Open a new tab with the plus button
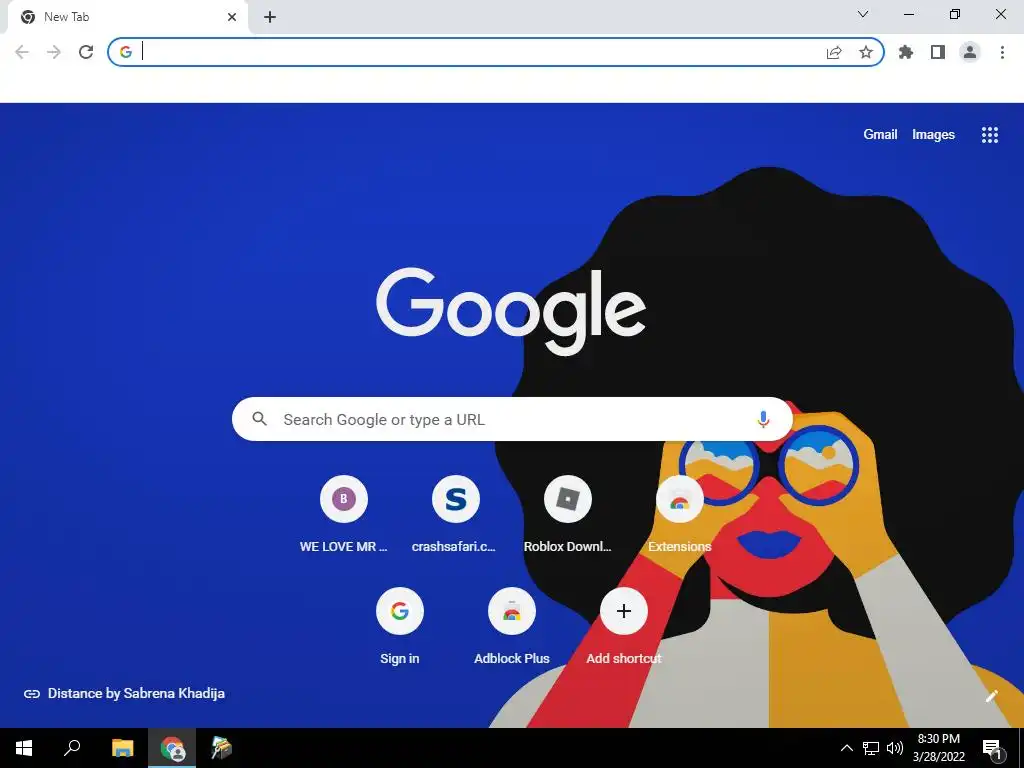Screen dimensions: 1024x768 [270, 17]
